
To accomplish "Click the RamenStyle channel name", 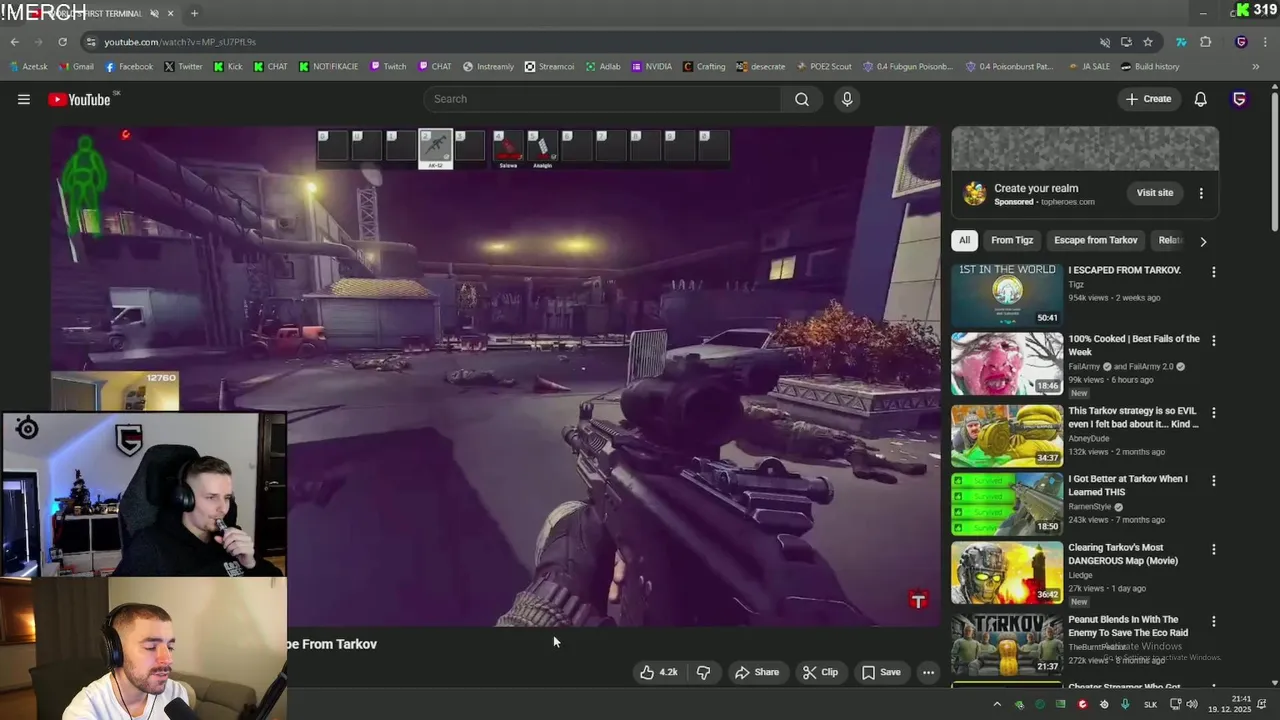I will [1090, 507].
